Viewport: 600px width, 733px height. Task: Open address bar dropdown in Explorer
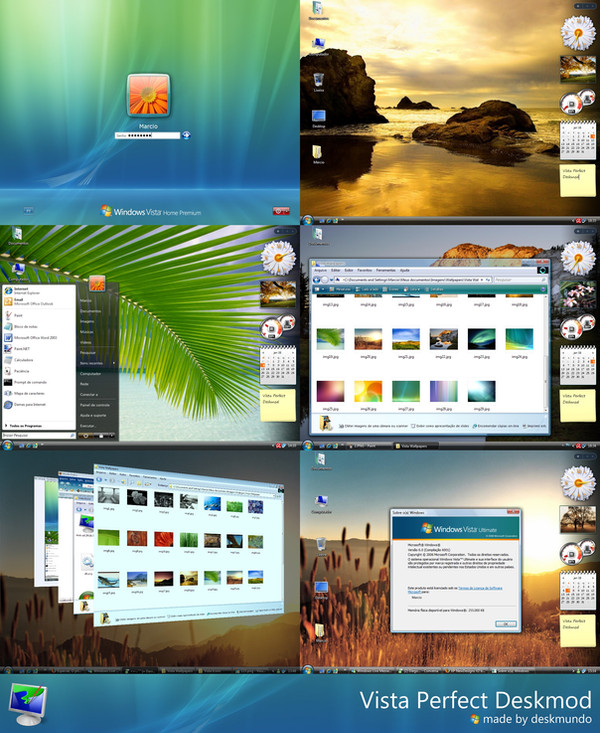click(482, 280)
